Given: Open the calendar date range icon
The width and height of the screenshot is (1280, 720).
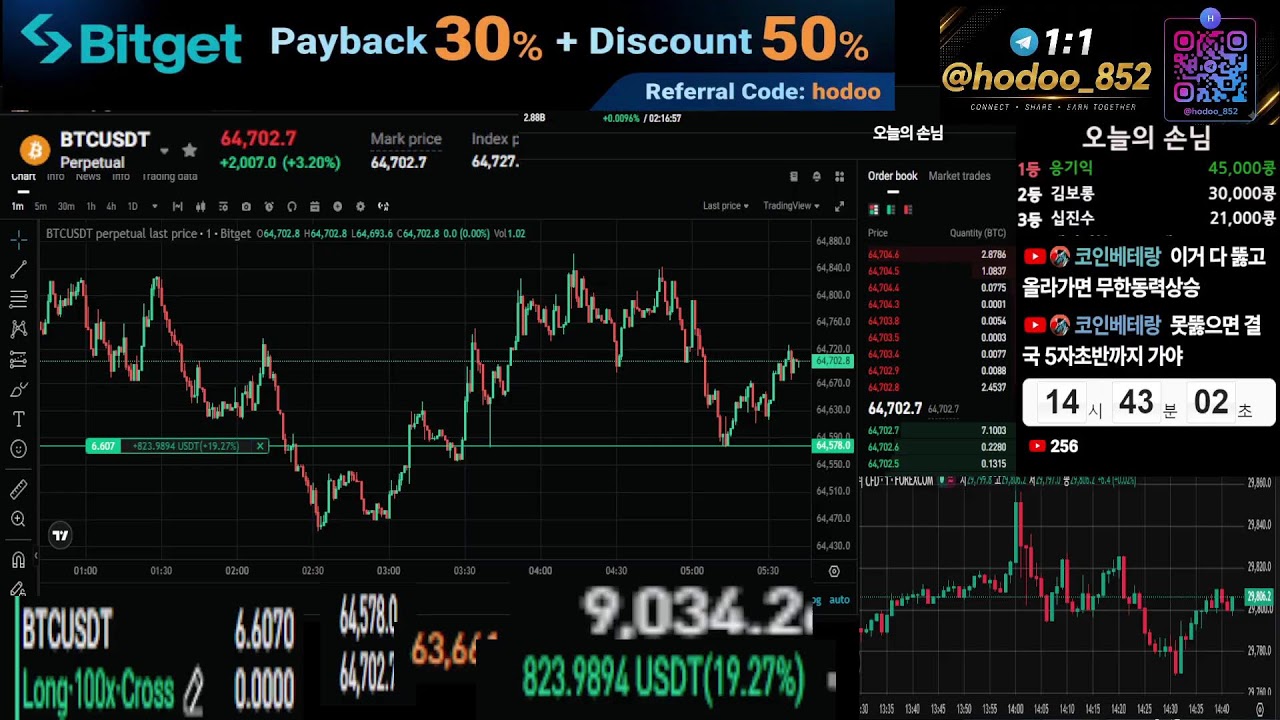Looking at the screenshot, I should 314,206.
